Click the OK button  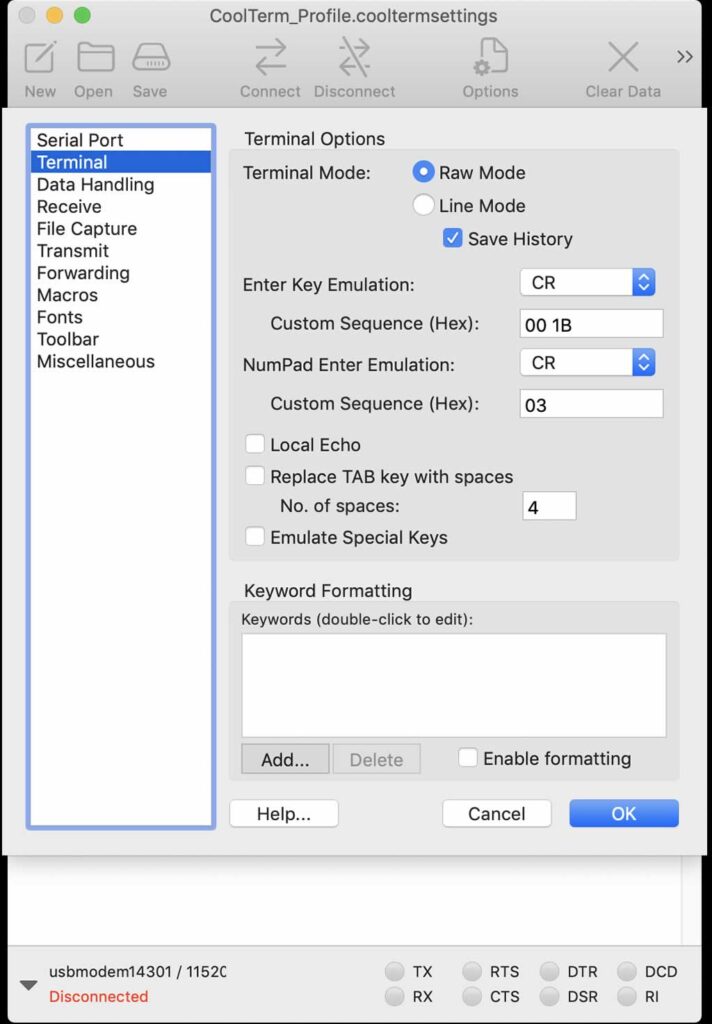click(x=623, y=814)
